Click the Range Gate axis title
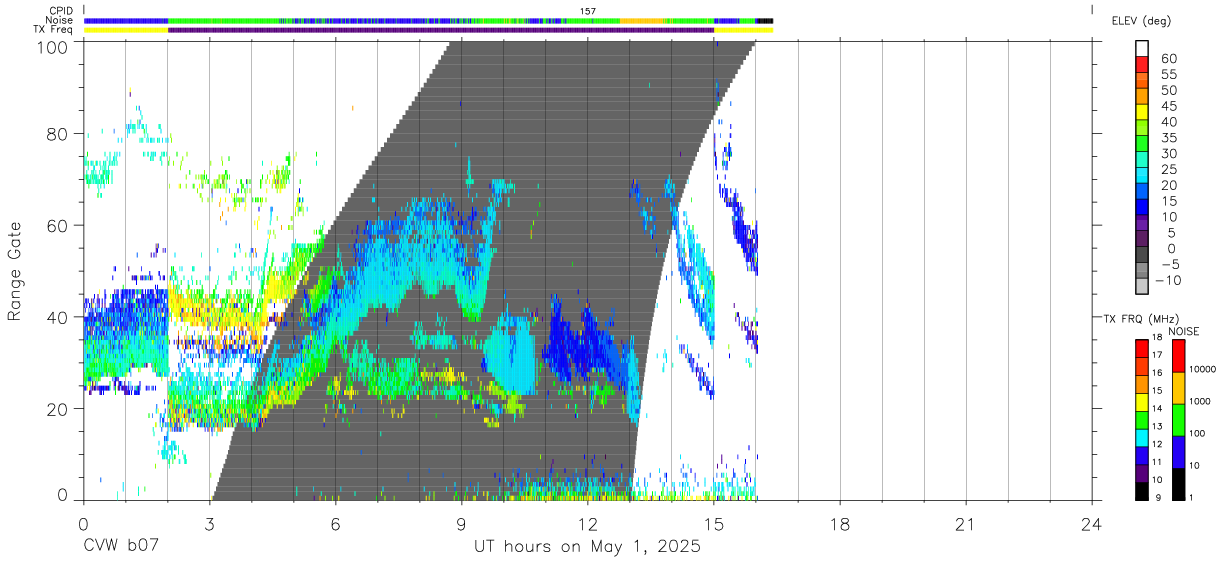 (x=15, y=272)
